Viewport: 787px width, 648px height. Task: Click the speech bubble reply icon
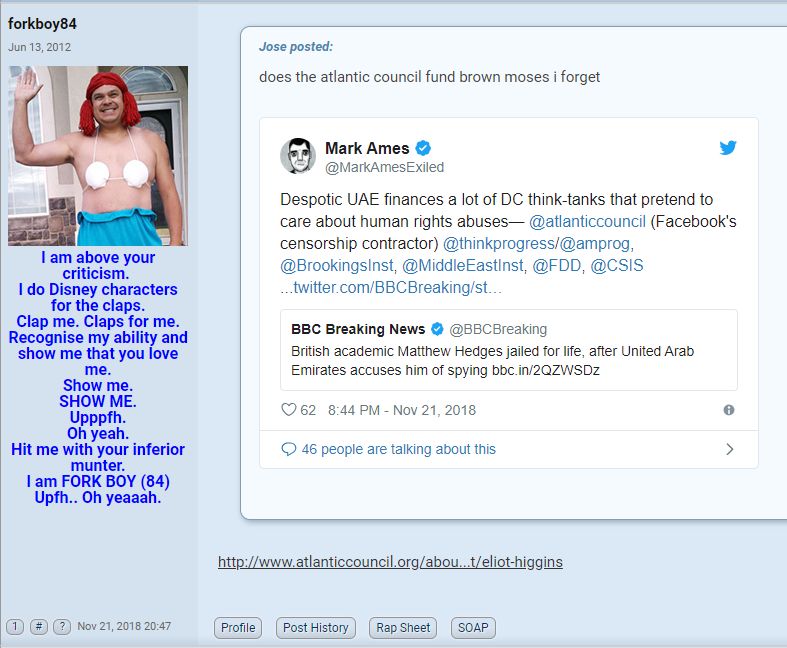click(x=289, y=449)
